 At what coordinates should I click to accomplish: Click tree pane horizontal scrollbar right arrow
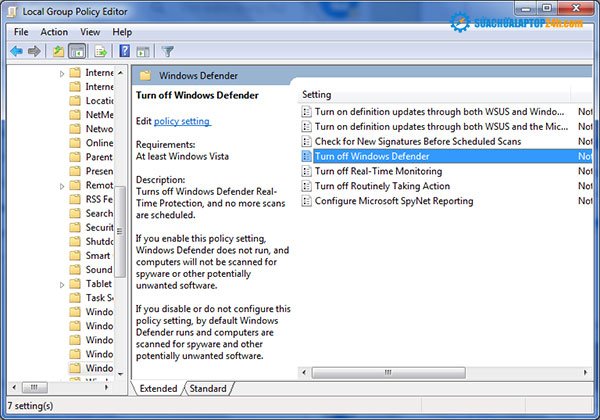[x=106, y=387]
